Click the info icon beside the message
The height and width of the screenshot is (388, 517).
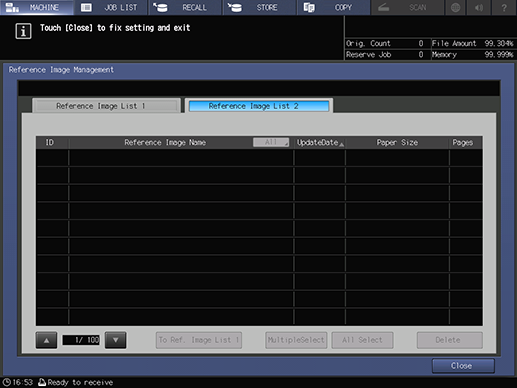coord(23,31)
